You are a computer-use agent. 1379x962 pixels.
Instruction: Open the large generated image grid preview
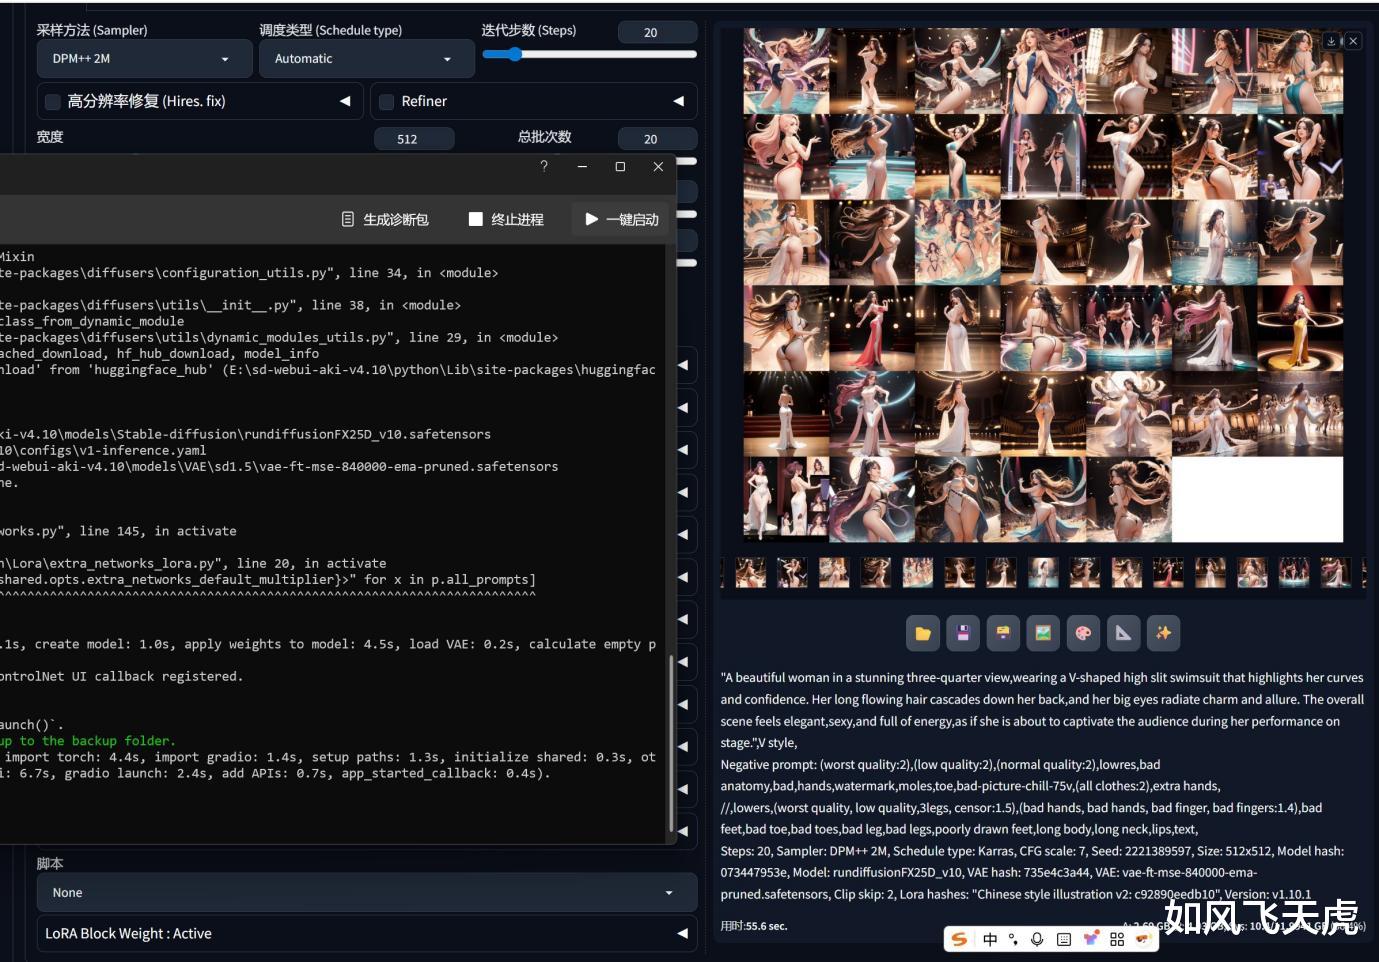(1043, 285)
